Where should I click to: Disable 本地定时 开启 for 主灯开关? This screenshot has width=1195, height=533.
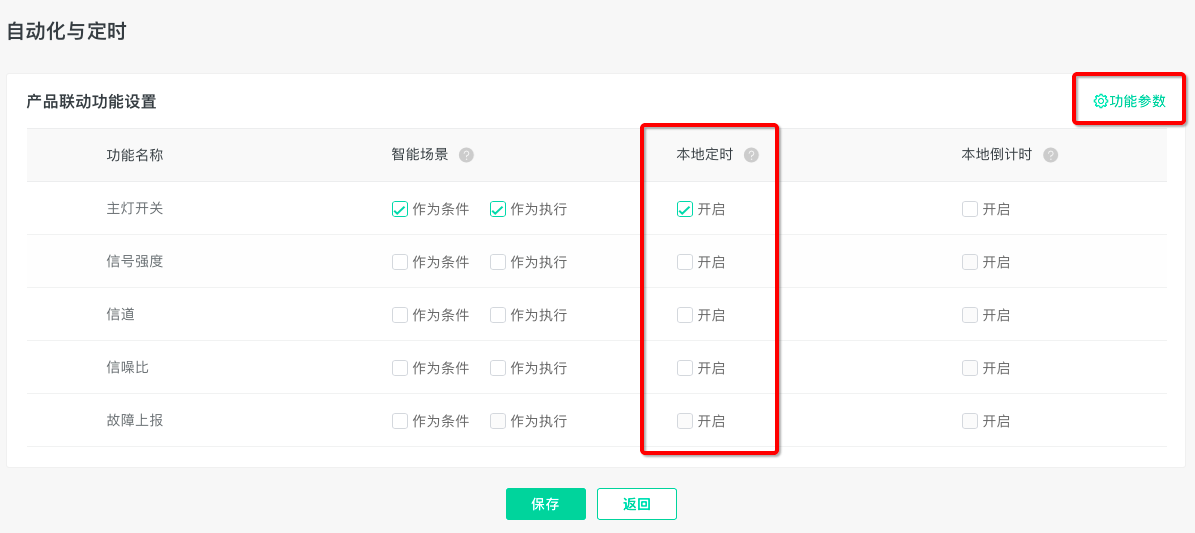(684, 209)
